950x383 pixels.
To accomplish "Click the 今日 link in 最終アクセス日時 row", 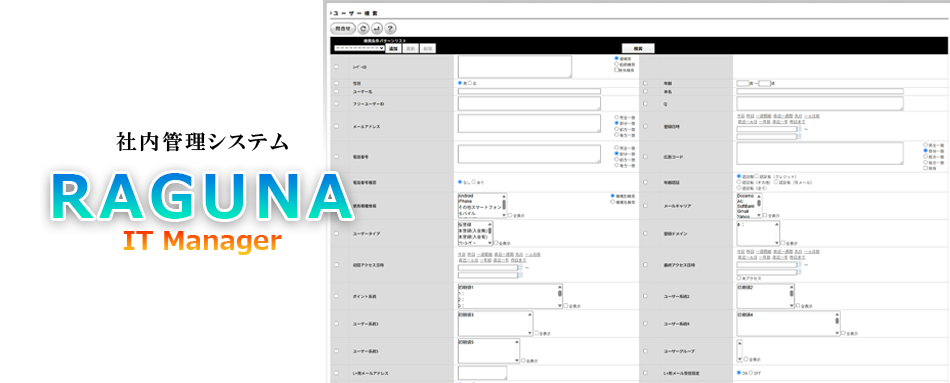I will coord(740,250).
